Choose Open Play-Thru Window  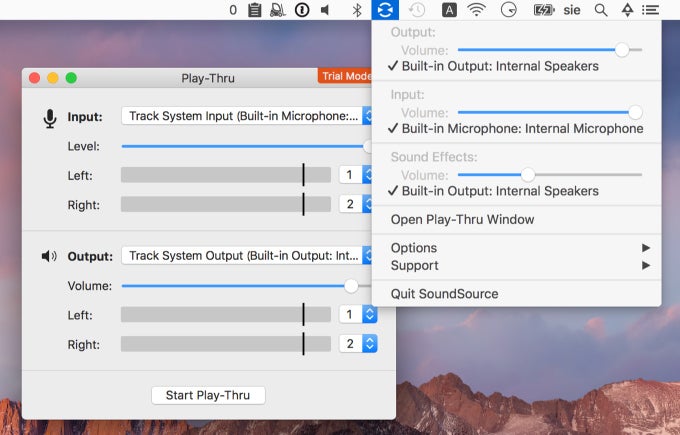517,219
